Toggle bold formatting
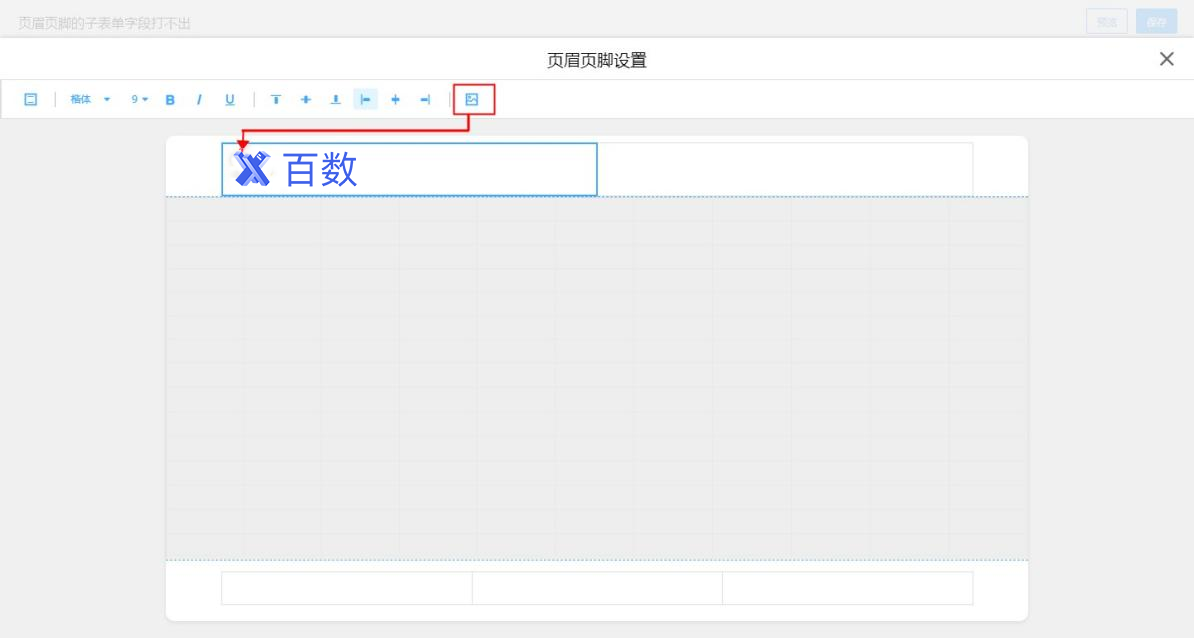 click(x=170, y=99)
